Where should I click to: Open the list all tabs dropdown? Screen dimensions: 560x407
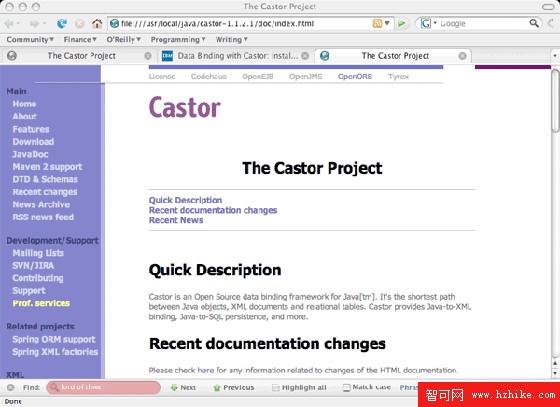coord(555,56)
